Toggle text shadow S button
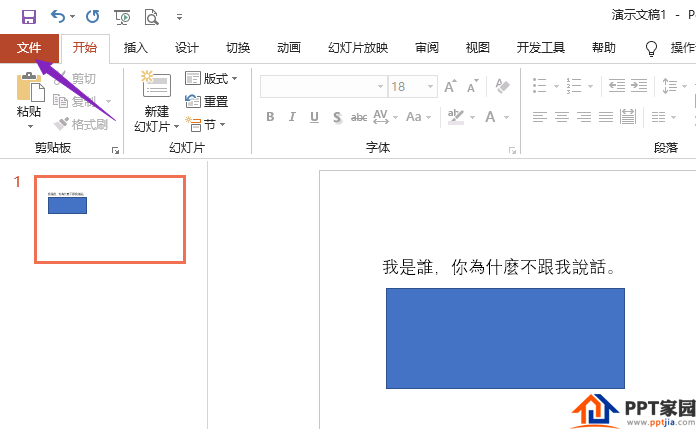 click(337, 117)
